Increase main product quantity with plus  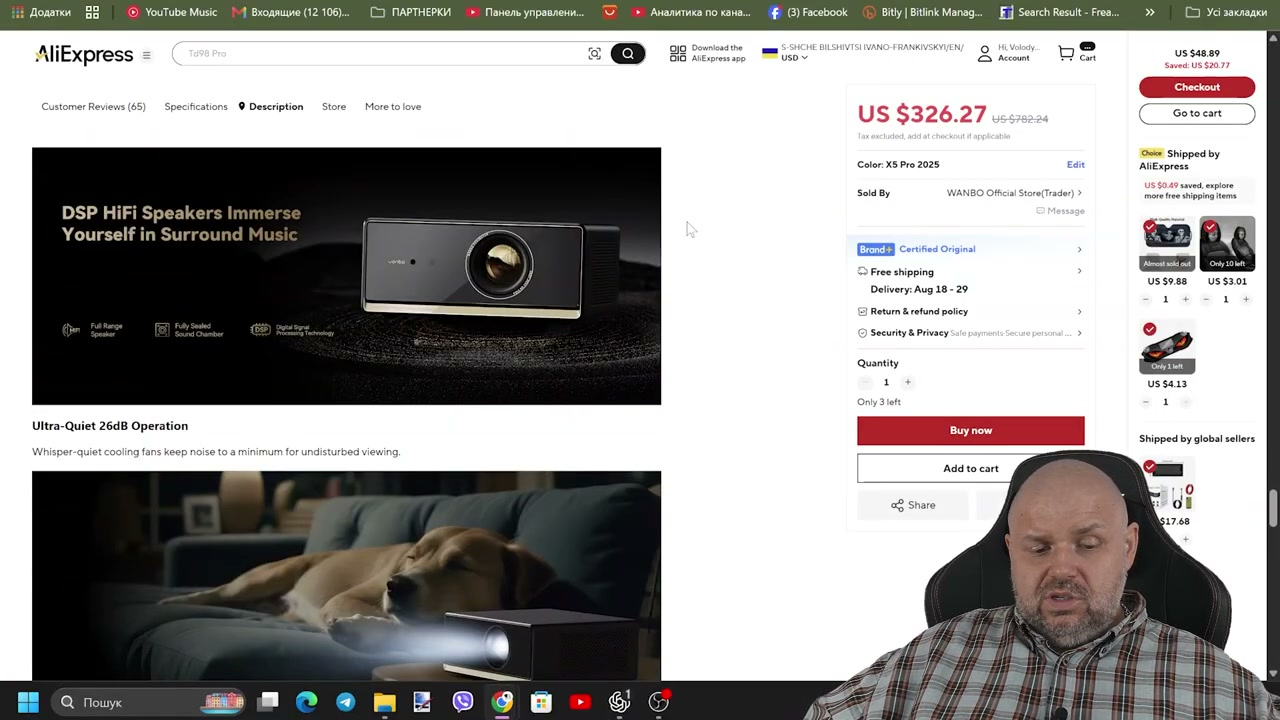[x=908, y=382]
